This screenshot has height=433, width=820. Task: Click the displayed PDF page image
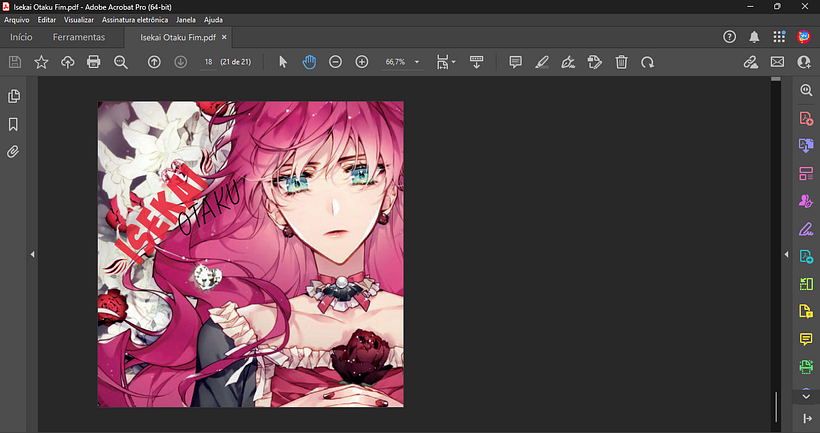(250, 254)
